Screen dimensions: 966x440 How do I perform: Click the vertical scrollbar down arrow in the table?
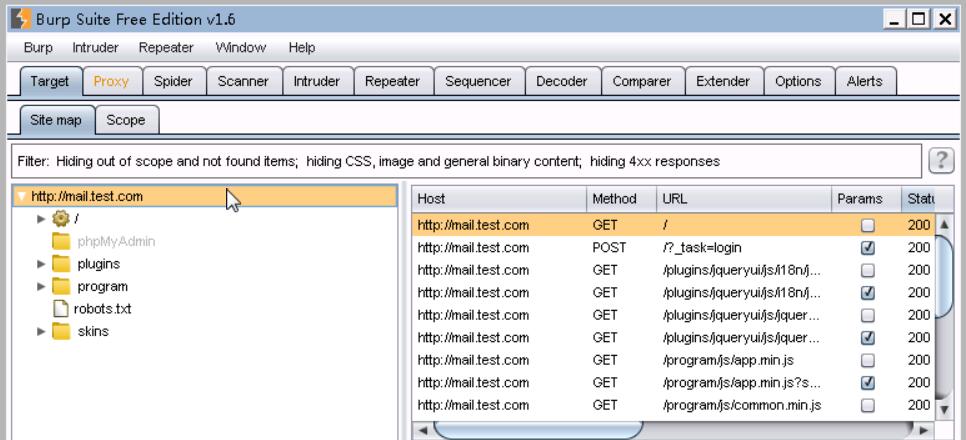coord(943,410)
